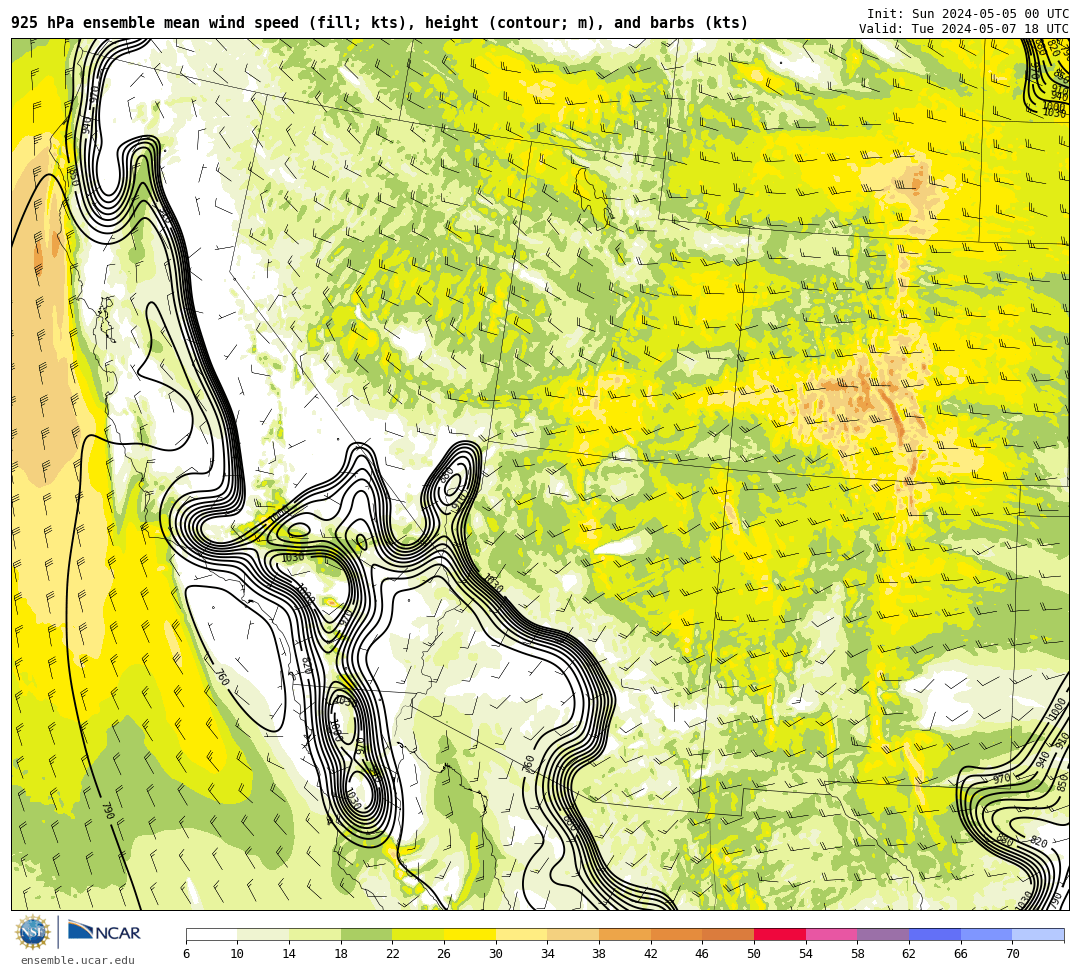1080x973 pixels.
Task: Pick the tan 34–38 kts colorbar segment
Action: (573, 934)
